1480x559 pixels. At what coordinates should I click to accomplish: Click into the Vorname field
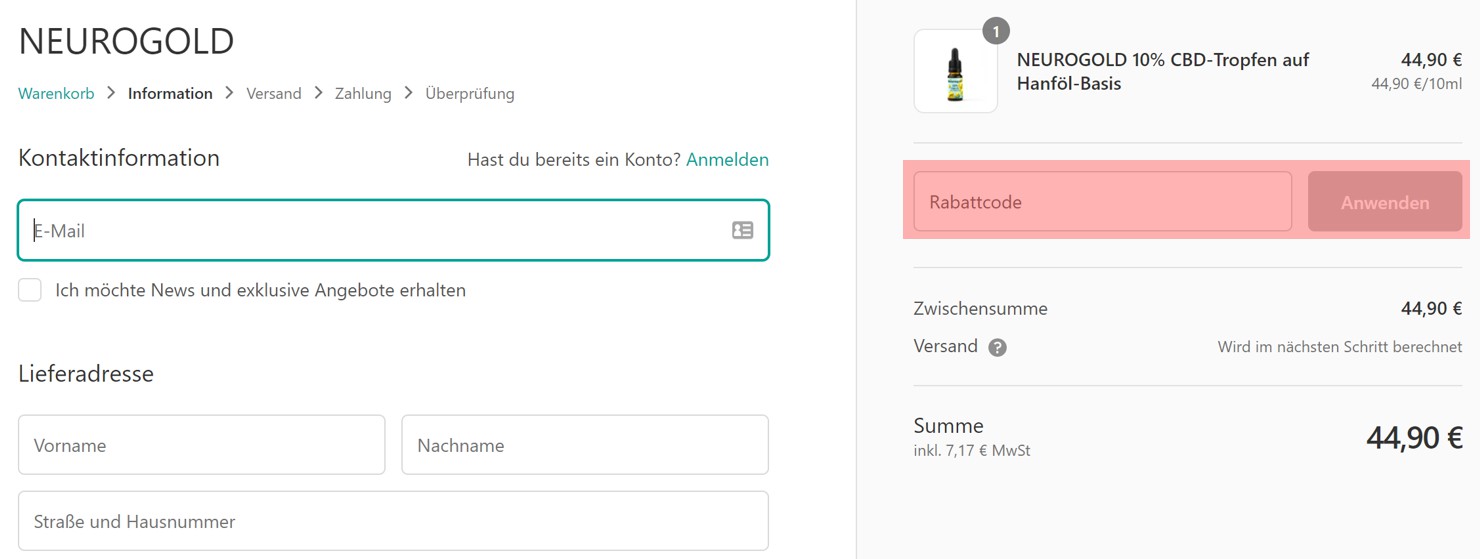(201, 445)
